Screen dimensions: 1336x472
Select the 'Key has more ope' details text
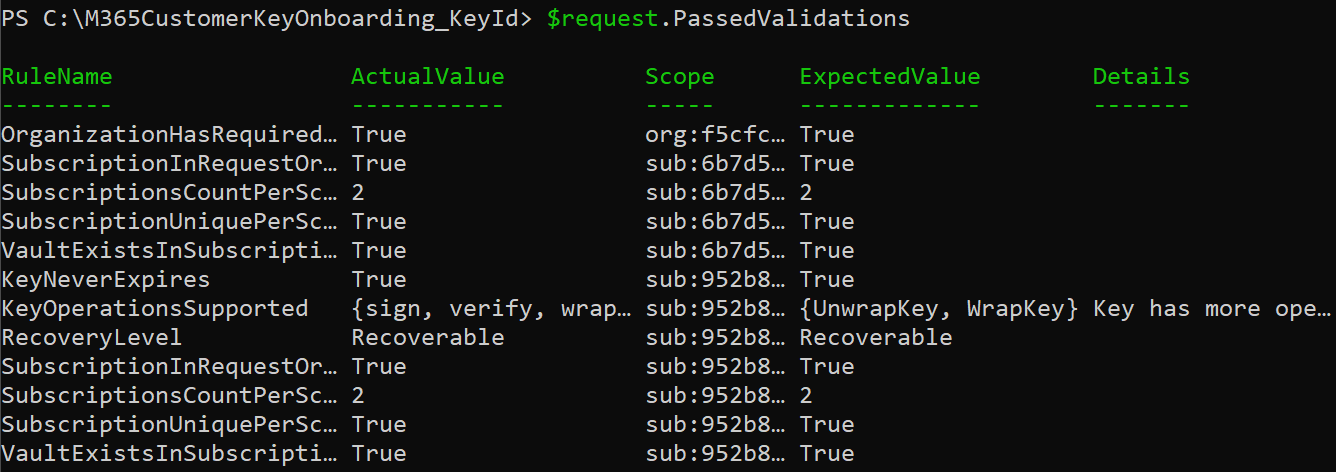click(1212, 308)
